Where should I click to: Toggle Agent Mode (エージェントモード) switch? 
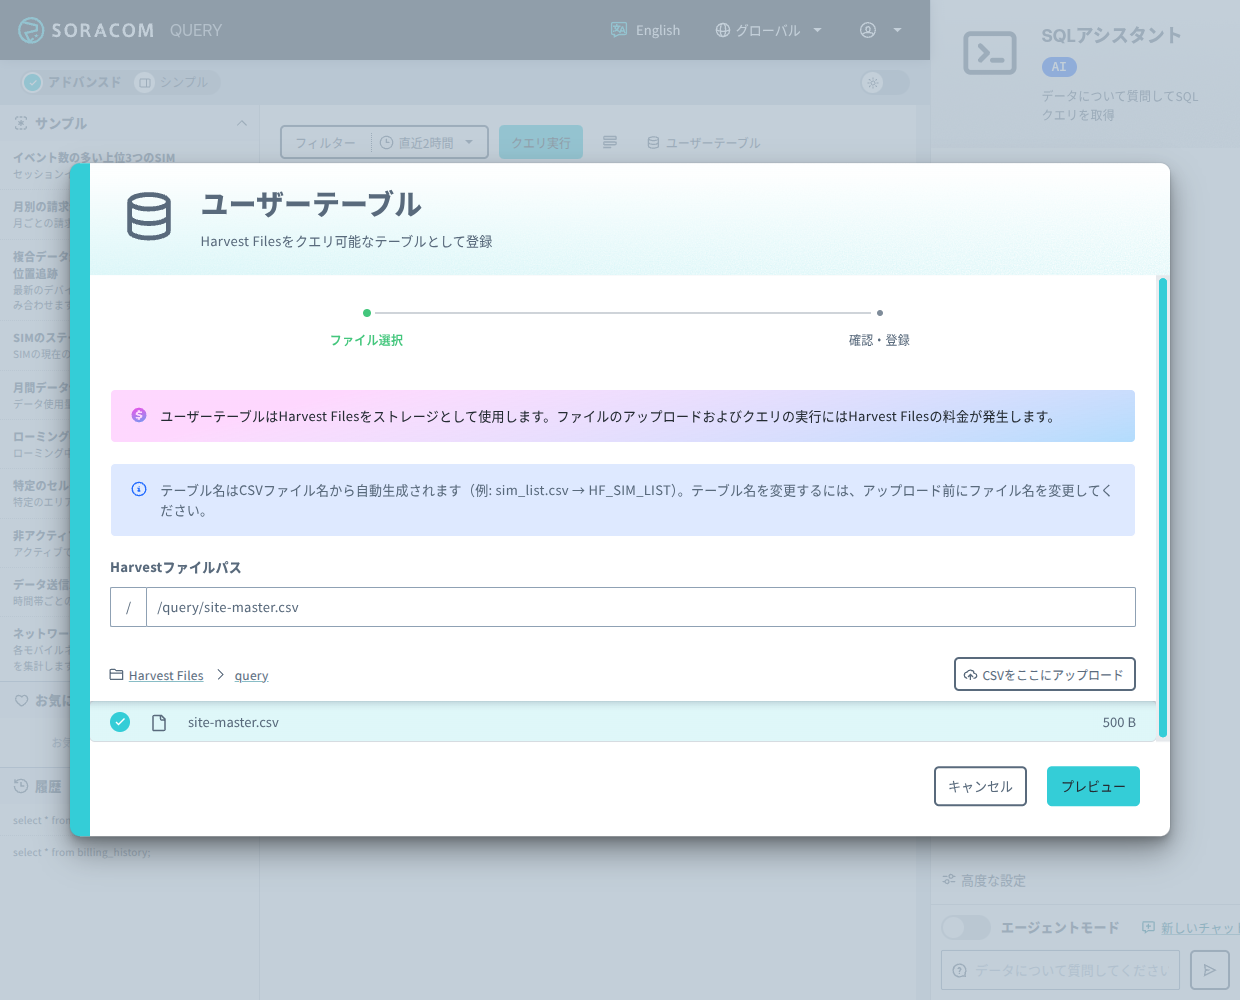point(966,928)
